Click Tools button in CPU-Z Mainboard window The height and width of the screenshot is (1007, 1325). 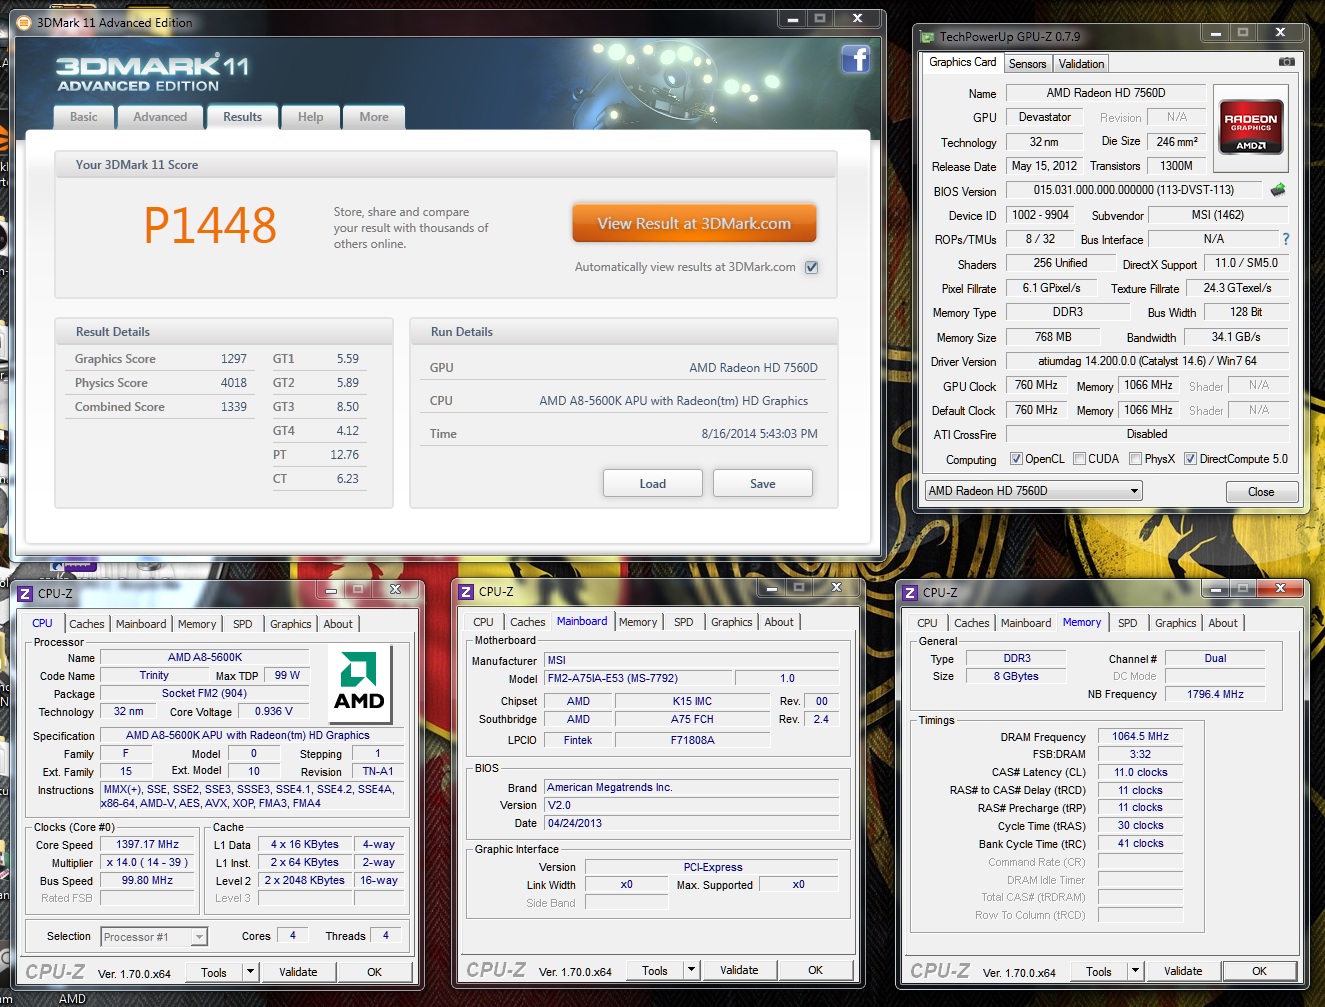click(655, 971)
